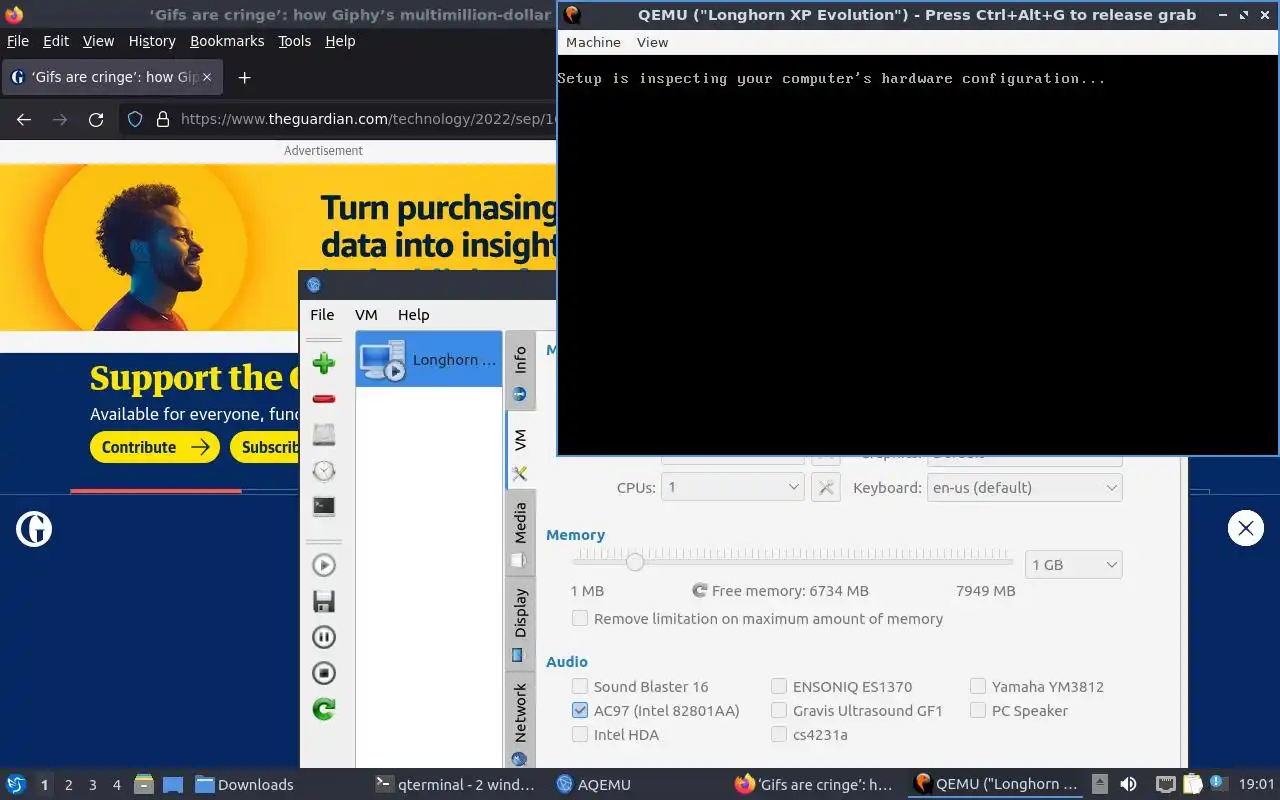Switch to workspace 3 in the taskbar pager
The image size is (1280, 800).
coord(93,785)
